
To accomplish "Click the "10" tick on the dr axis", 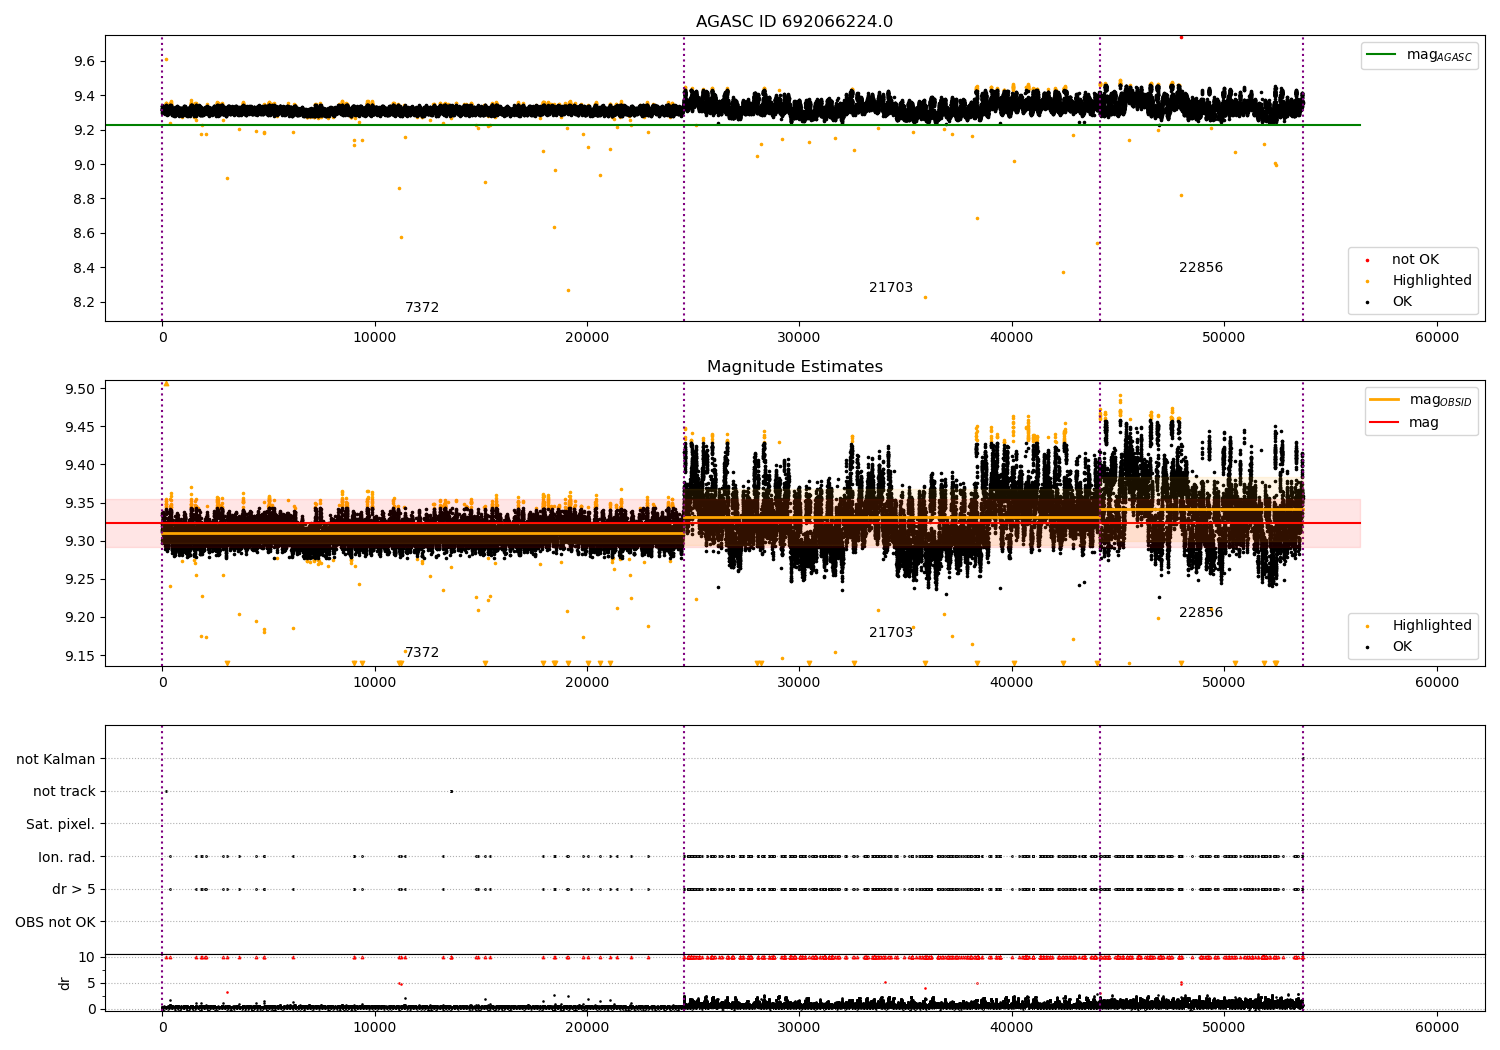I will [x=87, y=957].
